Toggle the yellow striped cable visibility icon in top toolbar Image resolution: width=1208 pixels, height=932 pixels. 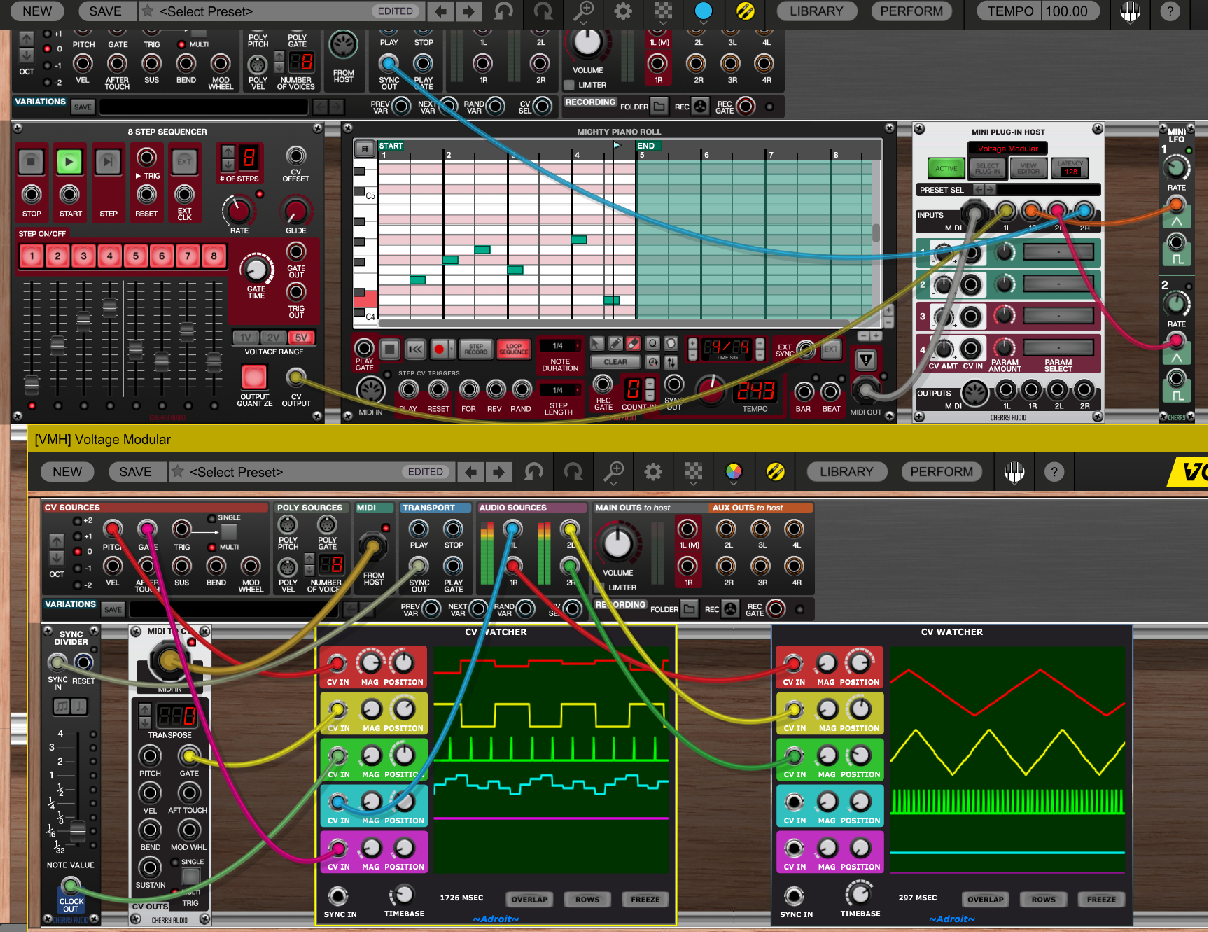pyautogui.click(x=744, y=11)
